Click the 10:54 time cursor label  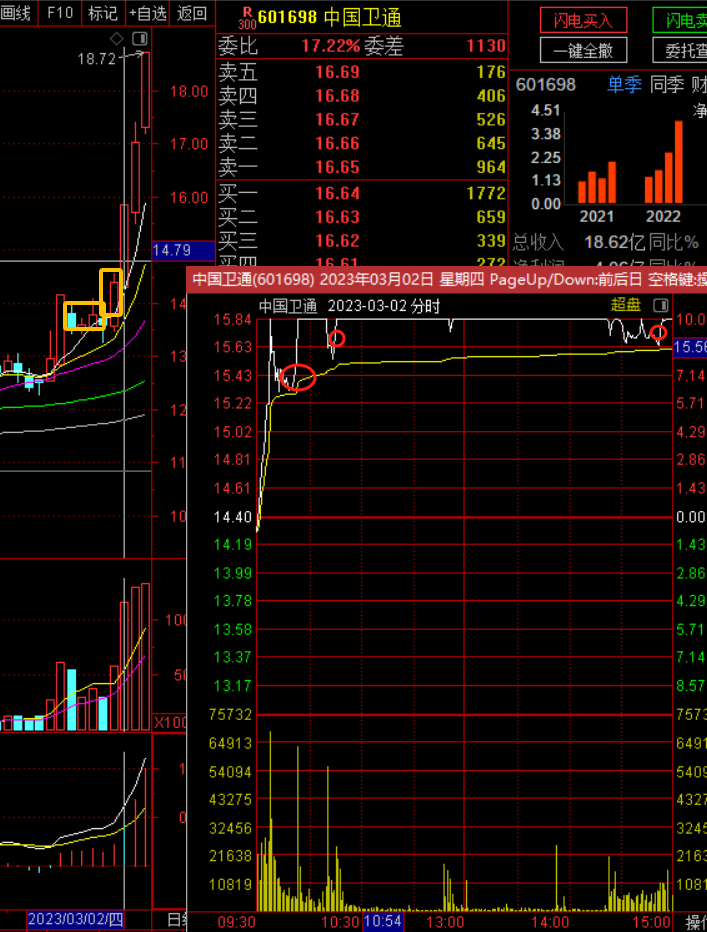click(383, 921)
